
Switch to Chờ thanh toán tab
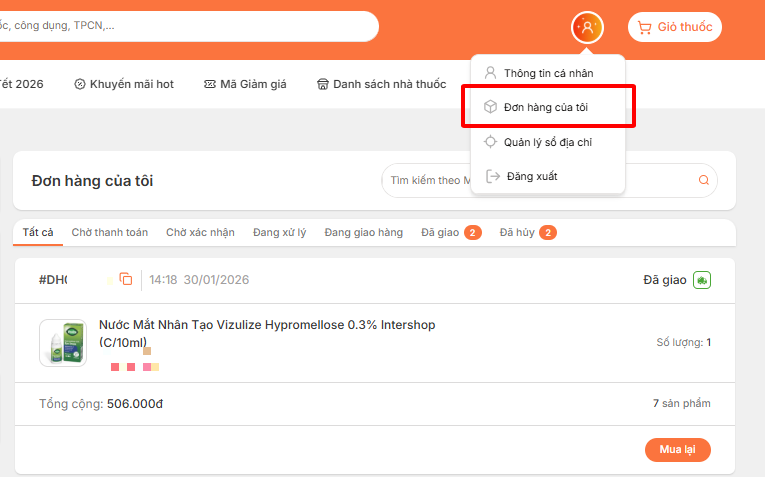click(110, 232)
